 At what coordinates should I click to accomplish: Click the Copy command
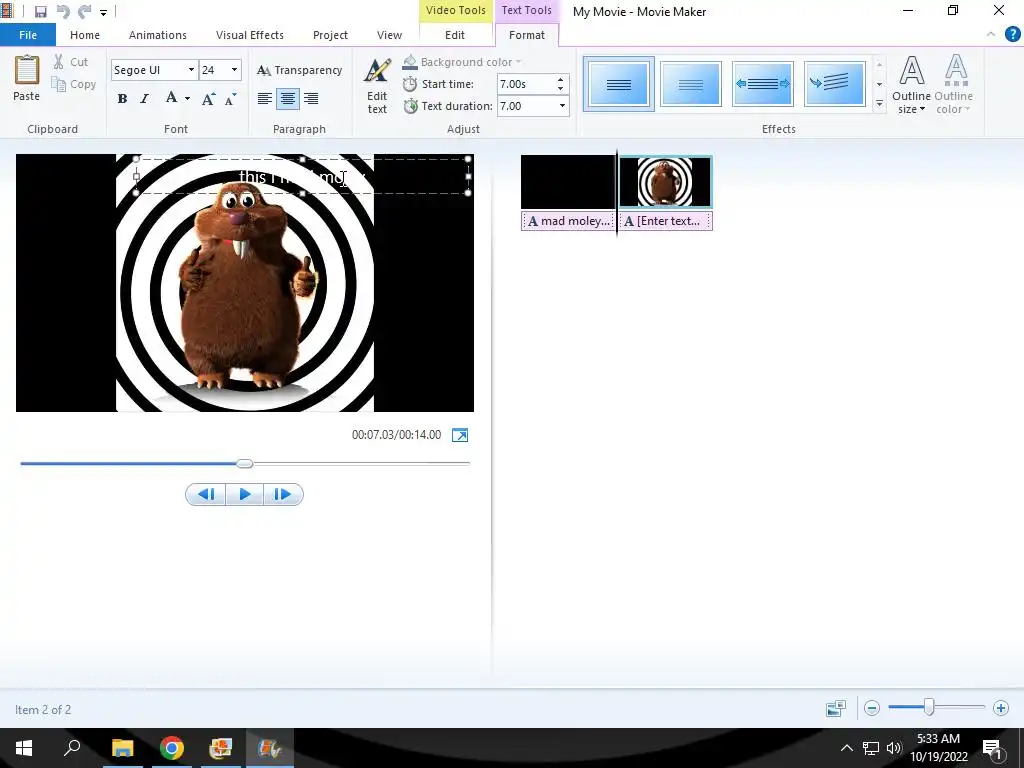74,84
